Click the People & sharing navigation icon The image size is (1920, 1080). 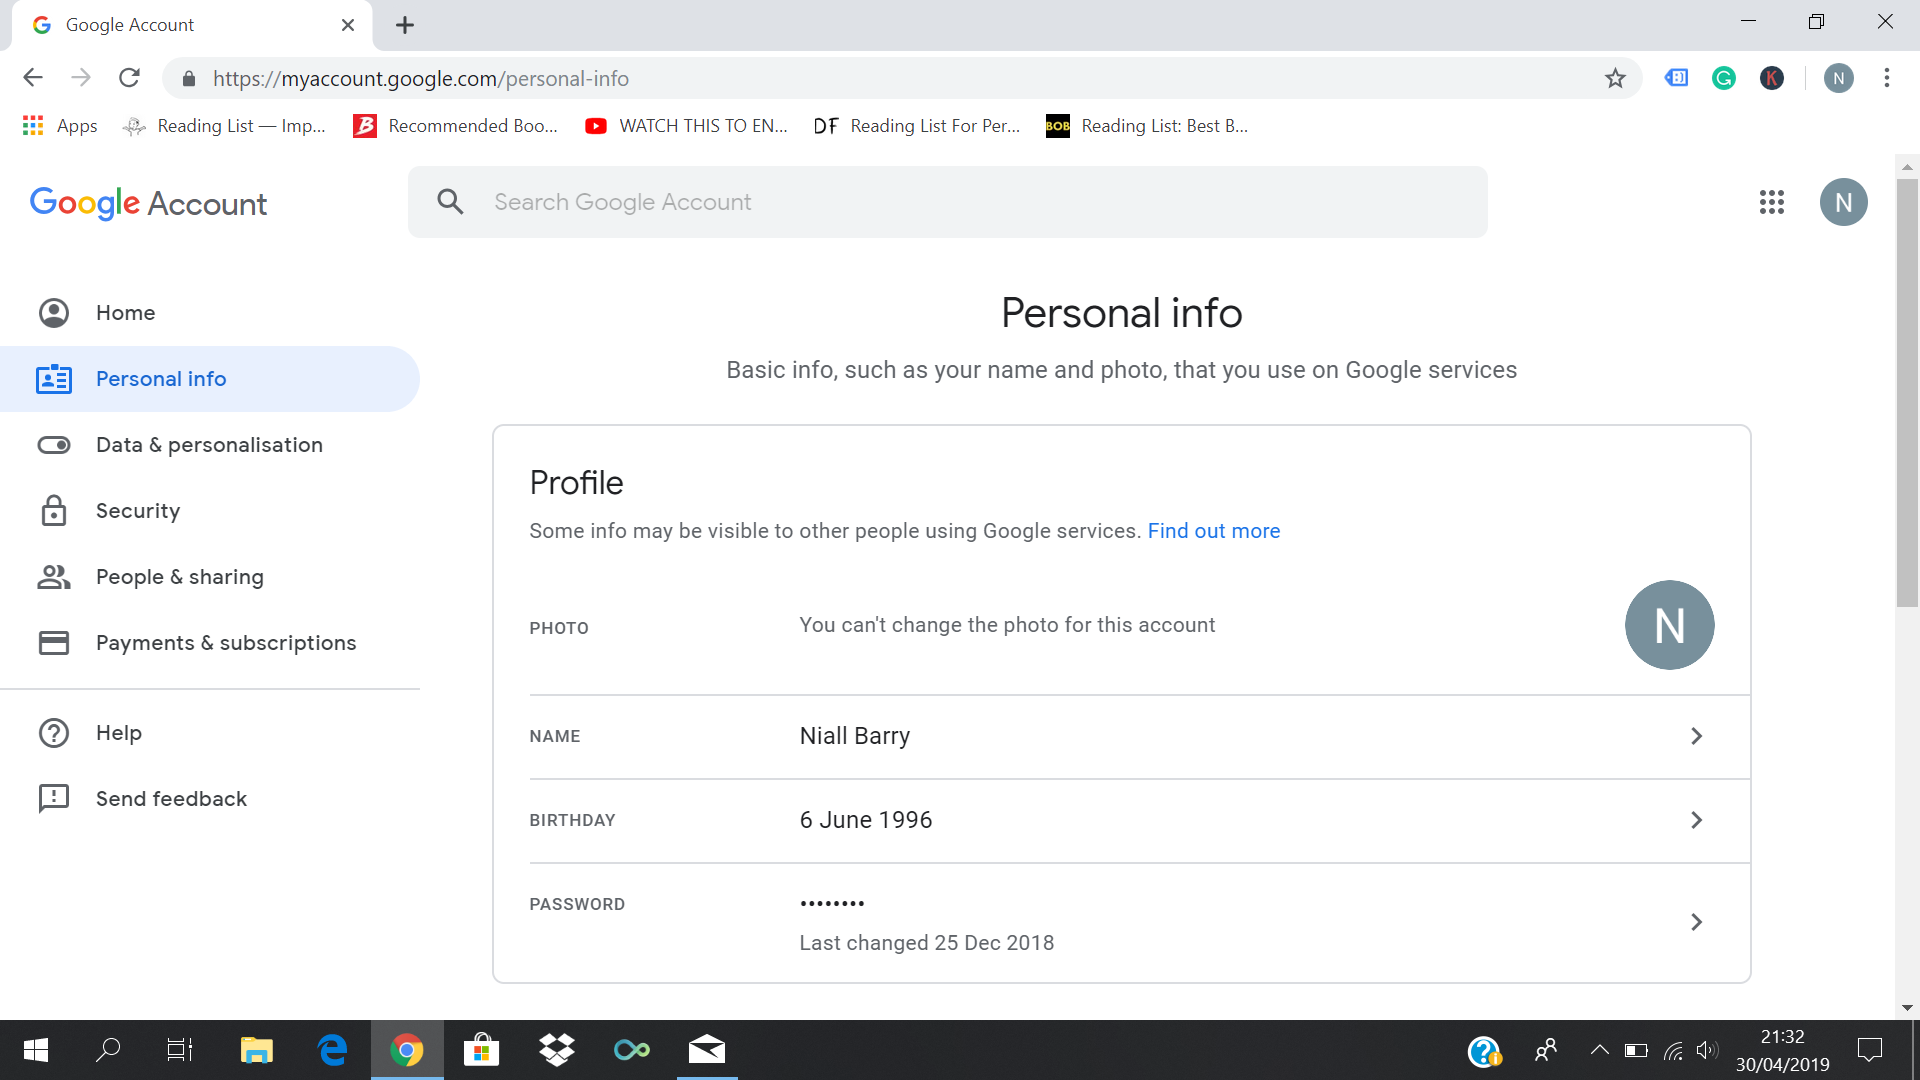point(54,576)
